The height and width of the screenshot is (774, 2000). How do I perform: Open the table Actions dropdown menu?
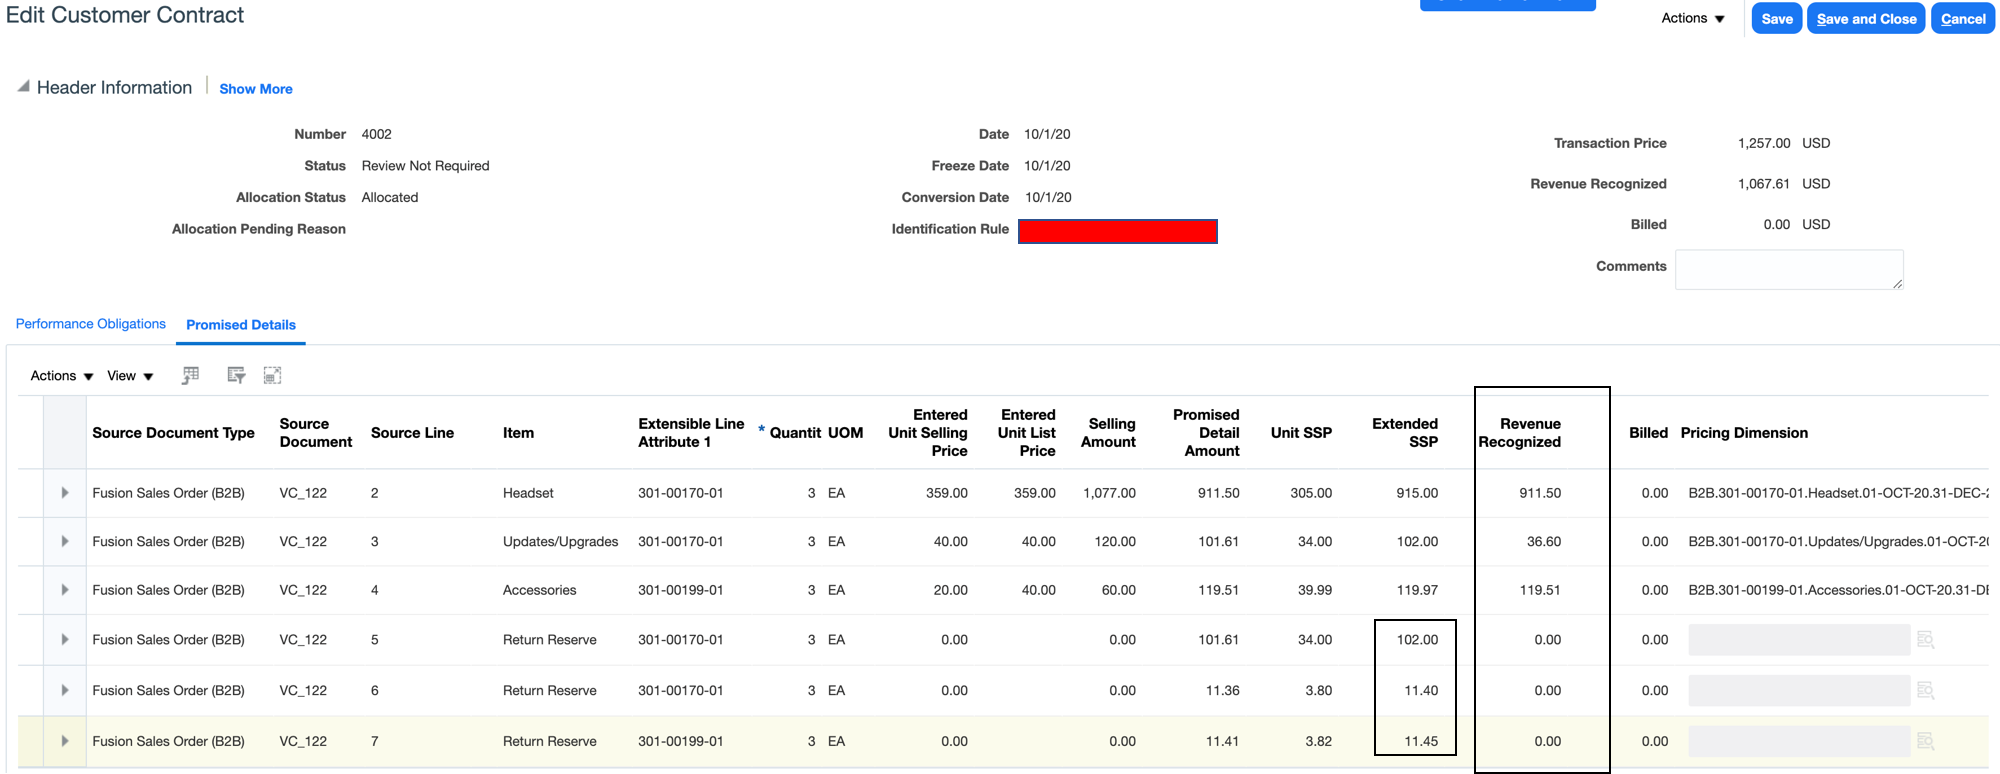click(61, 376)
